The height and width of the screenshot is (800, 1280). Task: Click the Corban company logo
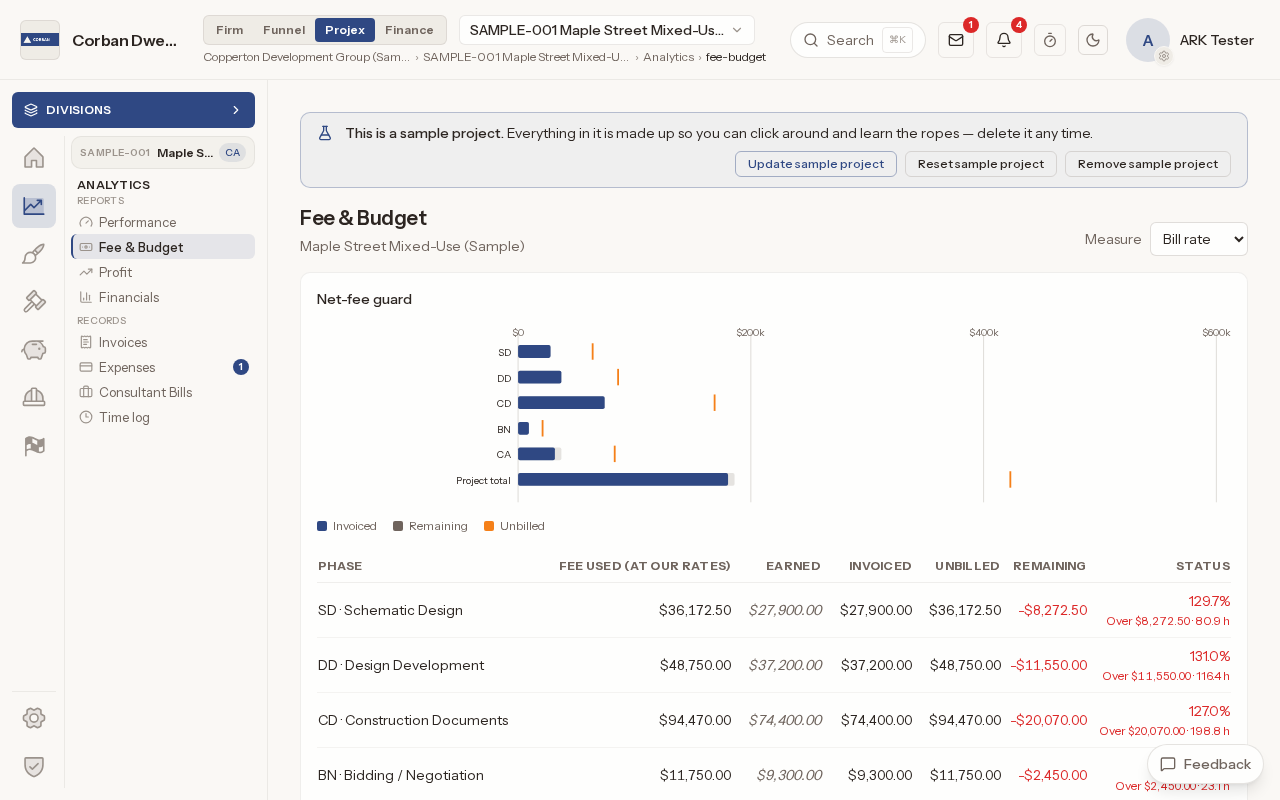coord(40,40)
